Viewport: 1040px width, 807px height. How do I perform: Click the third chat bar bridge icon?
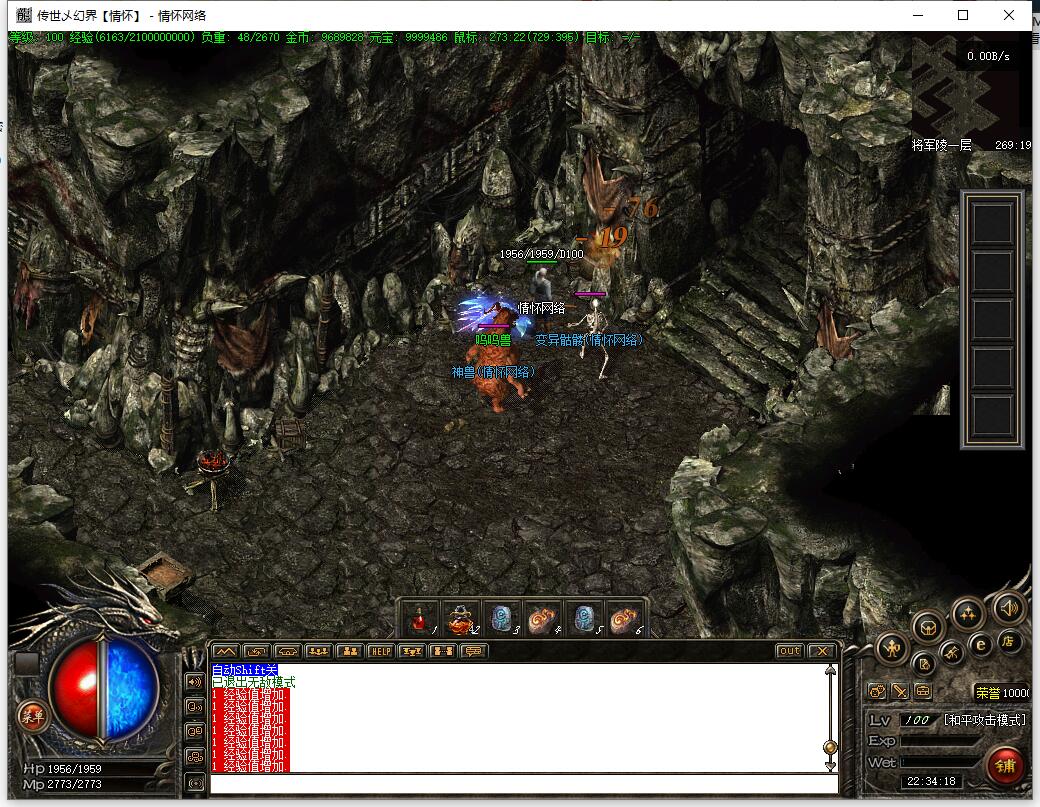(287, 651)
